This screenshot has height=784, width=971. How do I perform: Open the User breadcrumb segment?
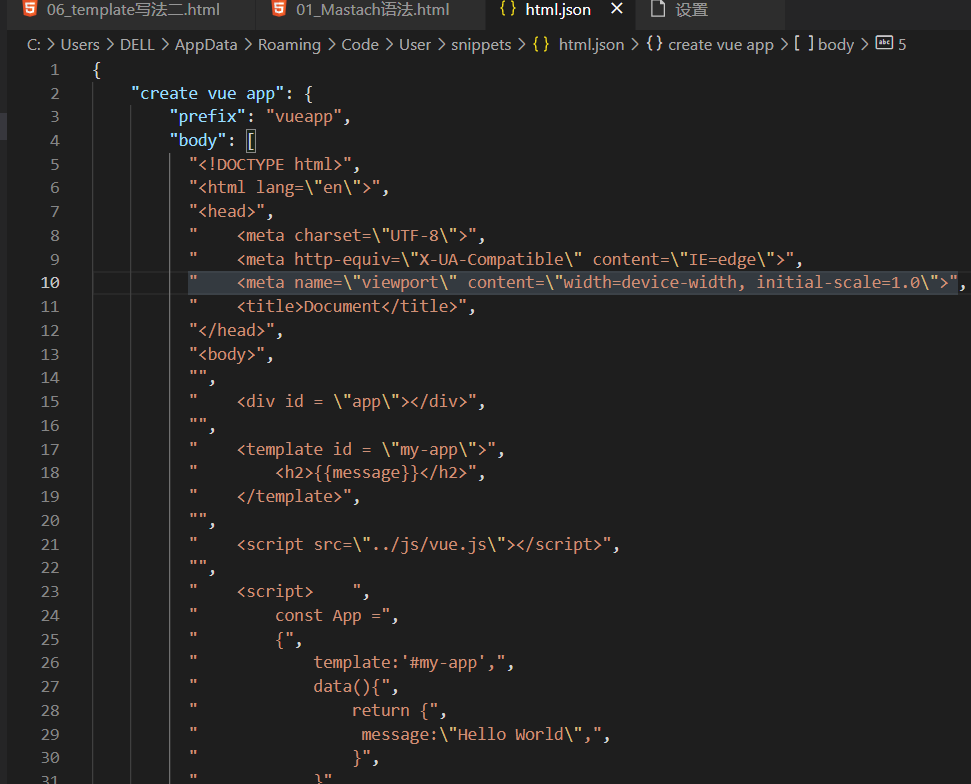[415, 45]
